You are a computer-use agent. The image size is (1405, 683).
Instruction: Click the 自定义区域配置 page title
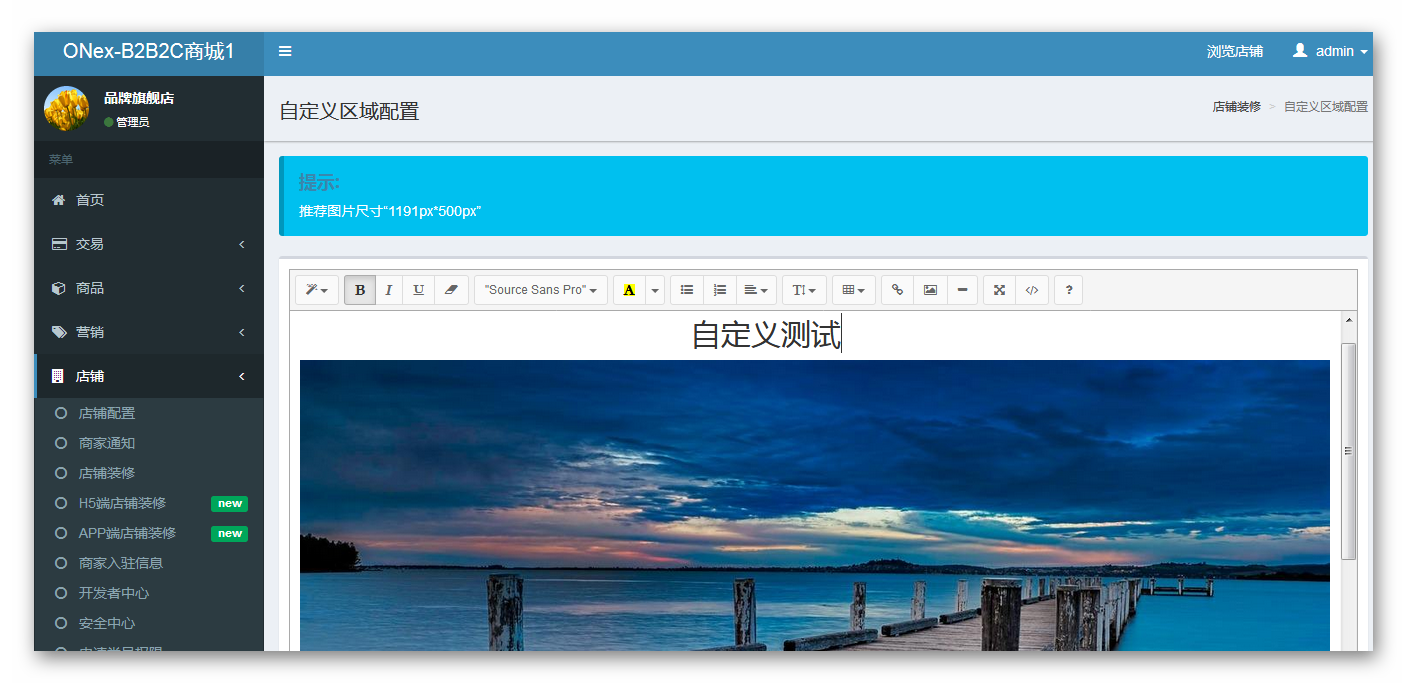click(x=349, y=111)
